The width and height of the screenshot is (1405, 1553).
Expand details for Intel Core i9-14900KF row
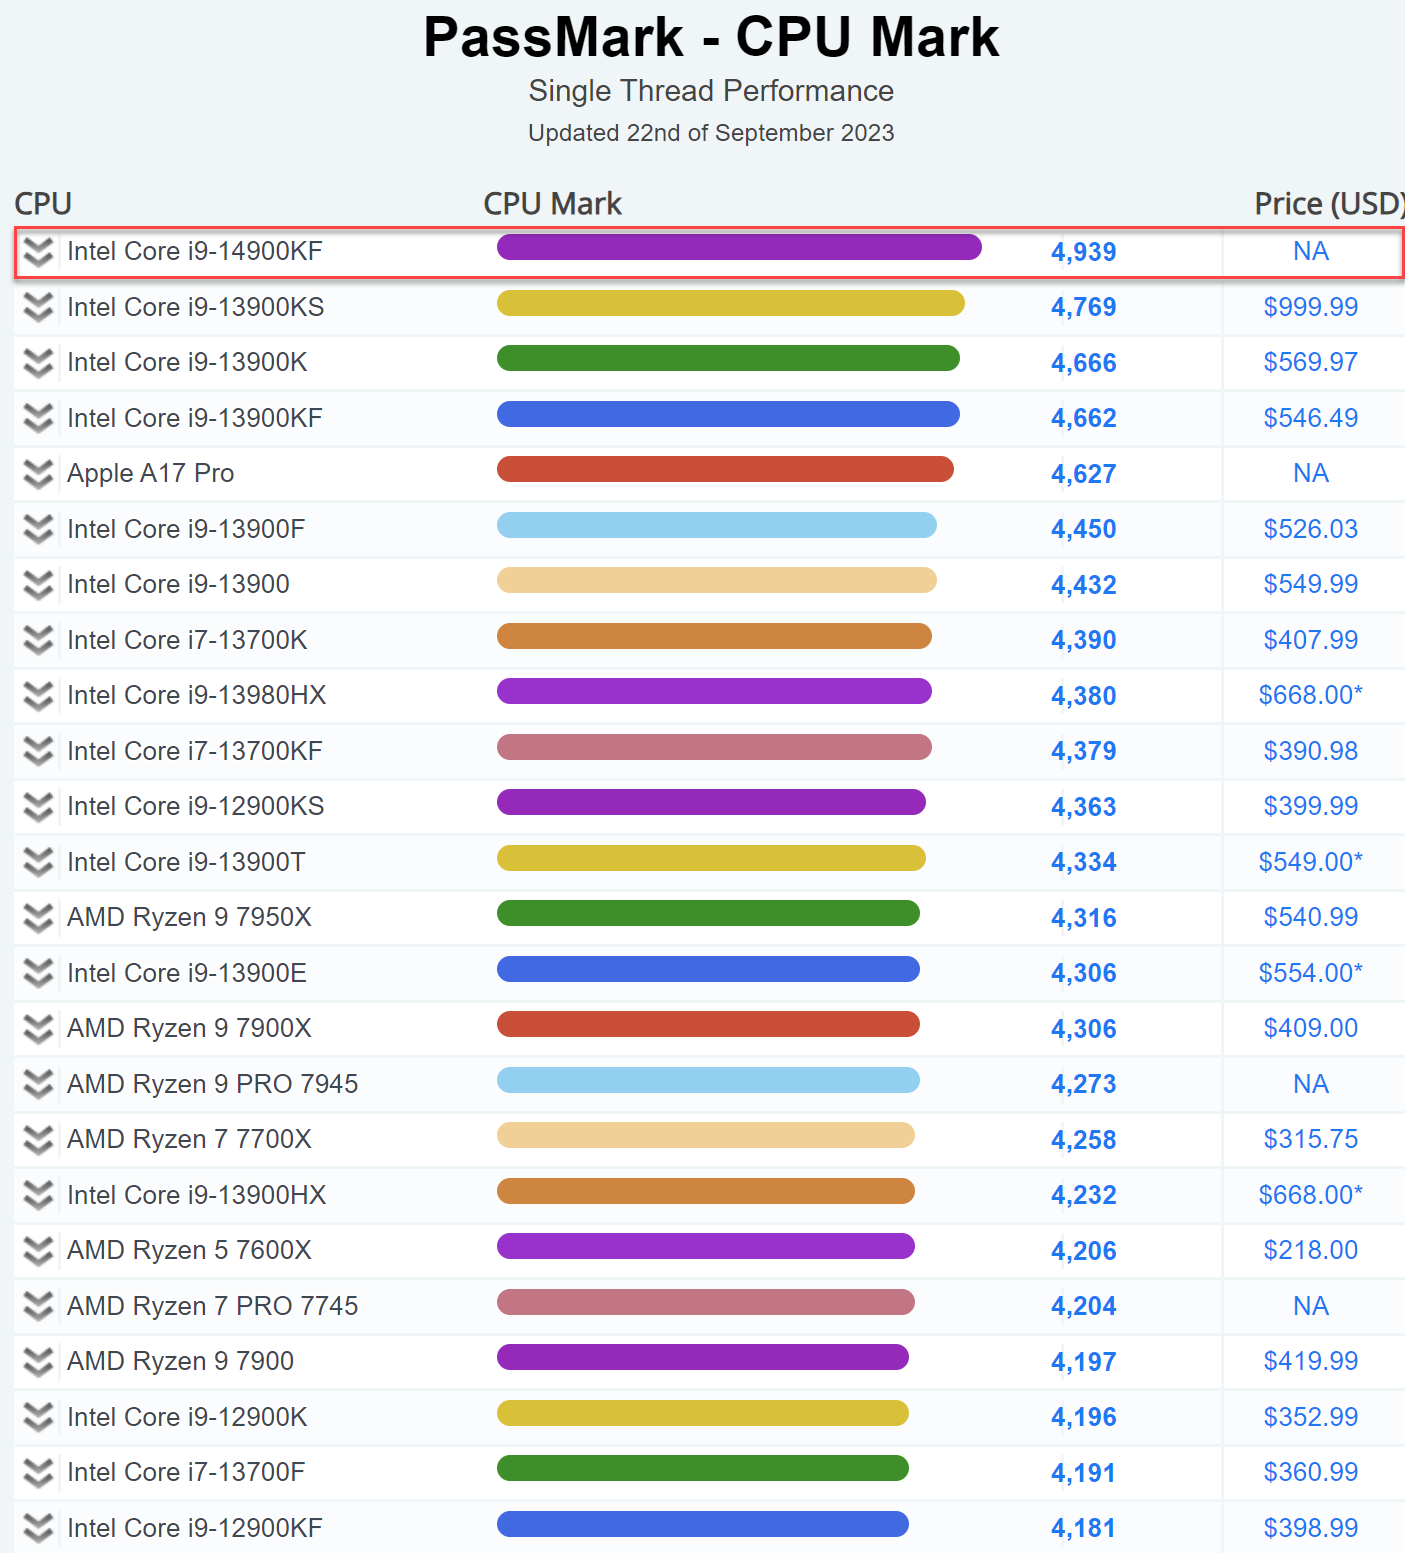coord(38,252)
